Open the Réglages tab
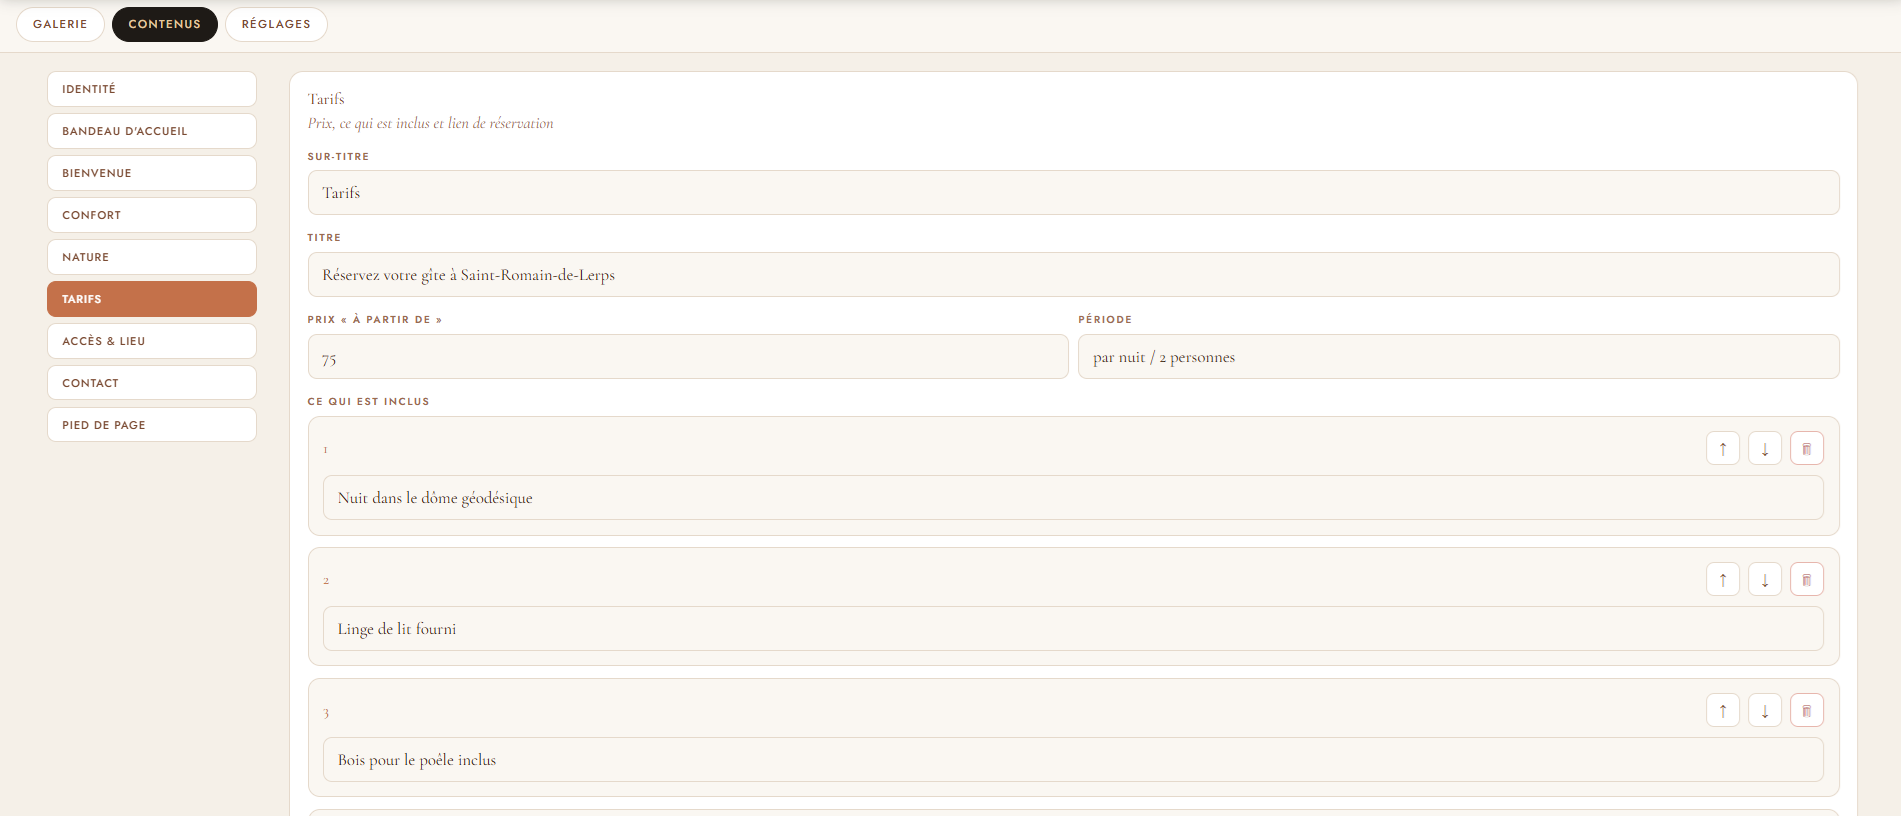The width and height of the screenshot is (1901, 816). [x=276, y=24]
